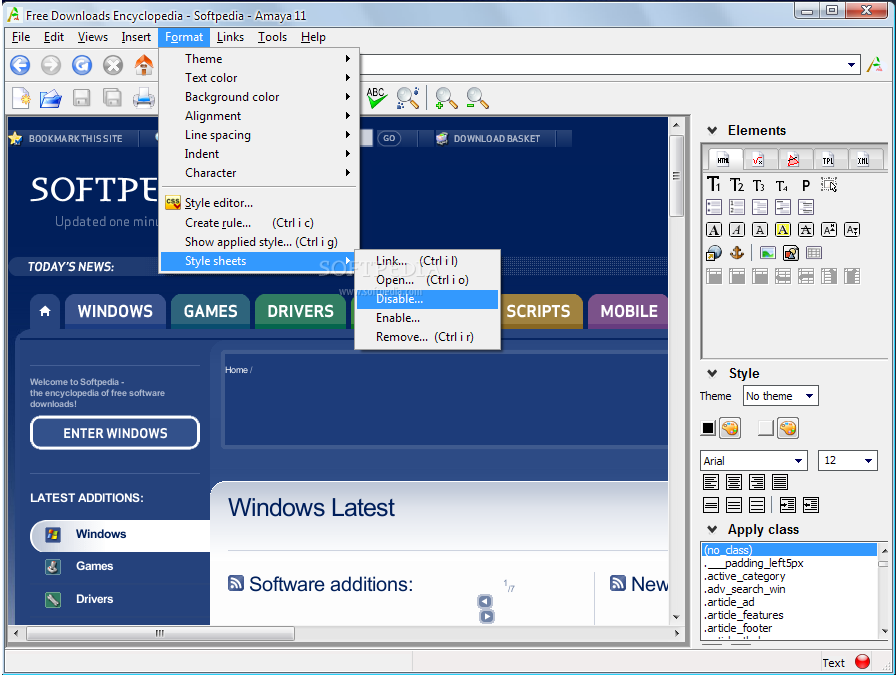896x675 pixels.
Task: Collapse the Elements panel
Action: (712, 130)
